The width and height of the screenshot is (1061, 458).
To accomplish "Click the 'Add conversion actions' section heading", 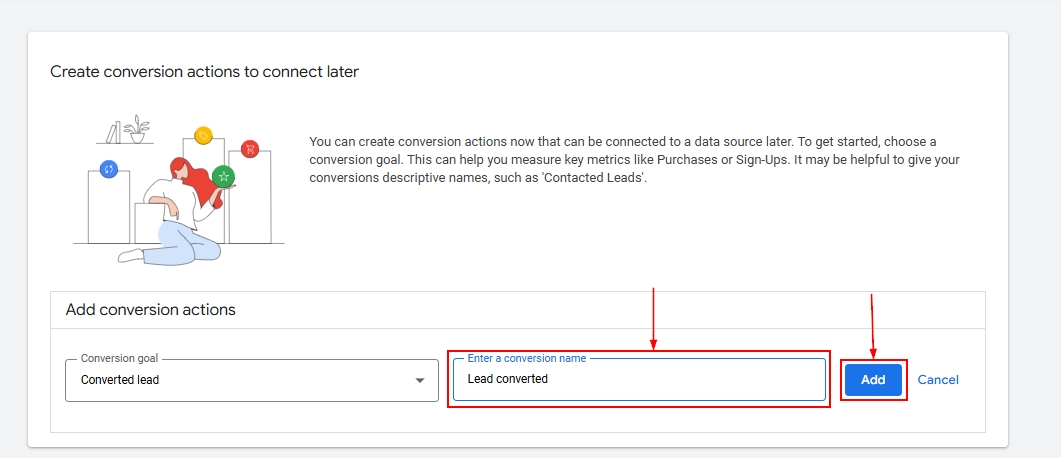I will point(150,310).
